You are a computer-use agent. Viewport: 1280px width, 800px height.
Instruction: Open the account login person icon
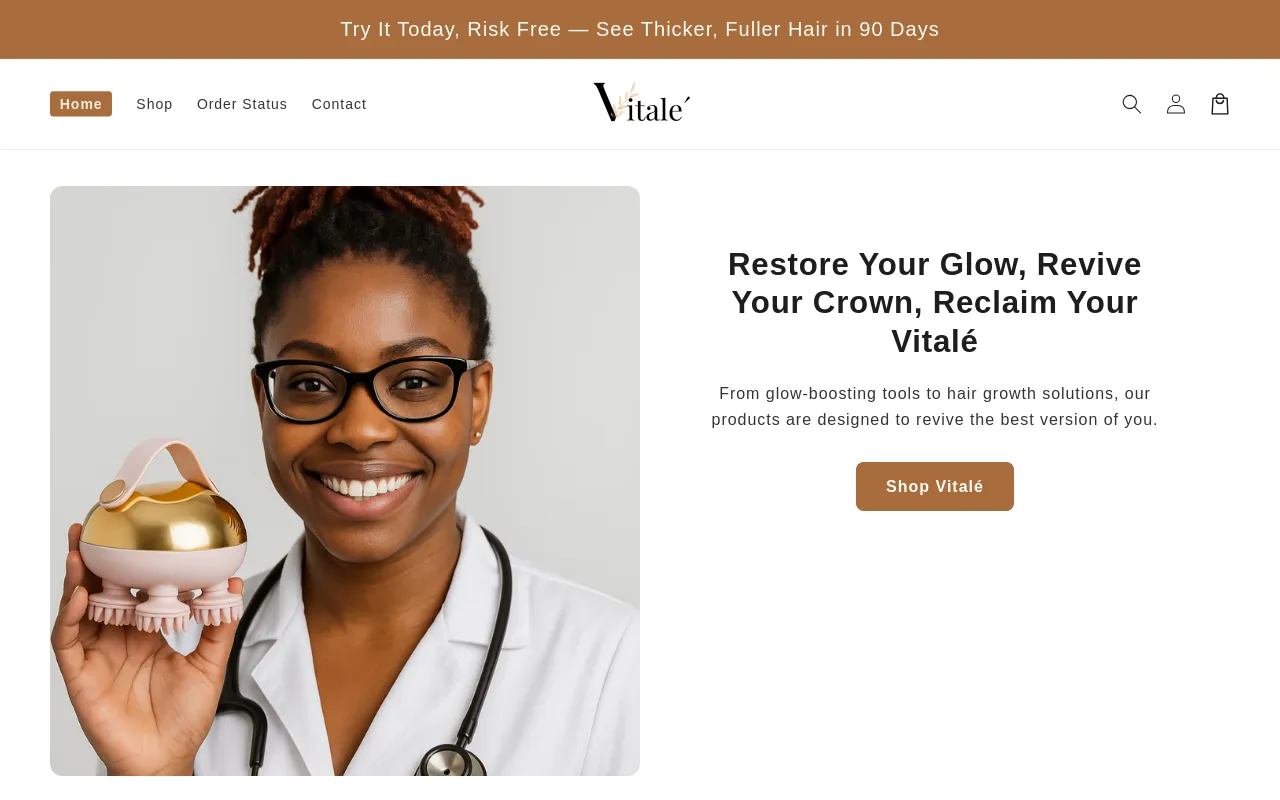pyautogui.click(x=1176, y=104)
